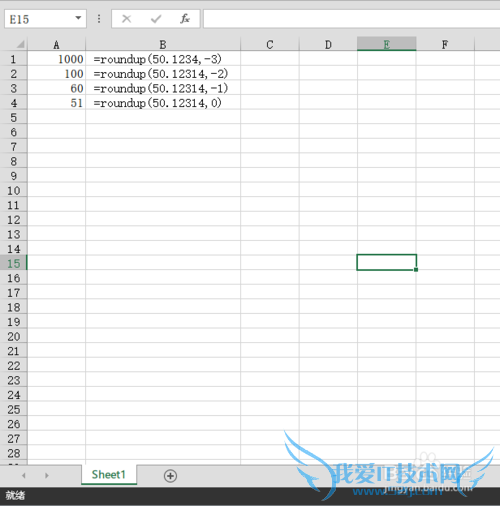Click the previous sheet navigation arrow
This screenshot has width=500, height=506.
pyautogui.click(x=24, y=475)
